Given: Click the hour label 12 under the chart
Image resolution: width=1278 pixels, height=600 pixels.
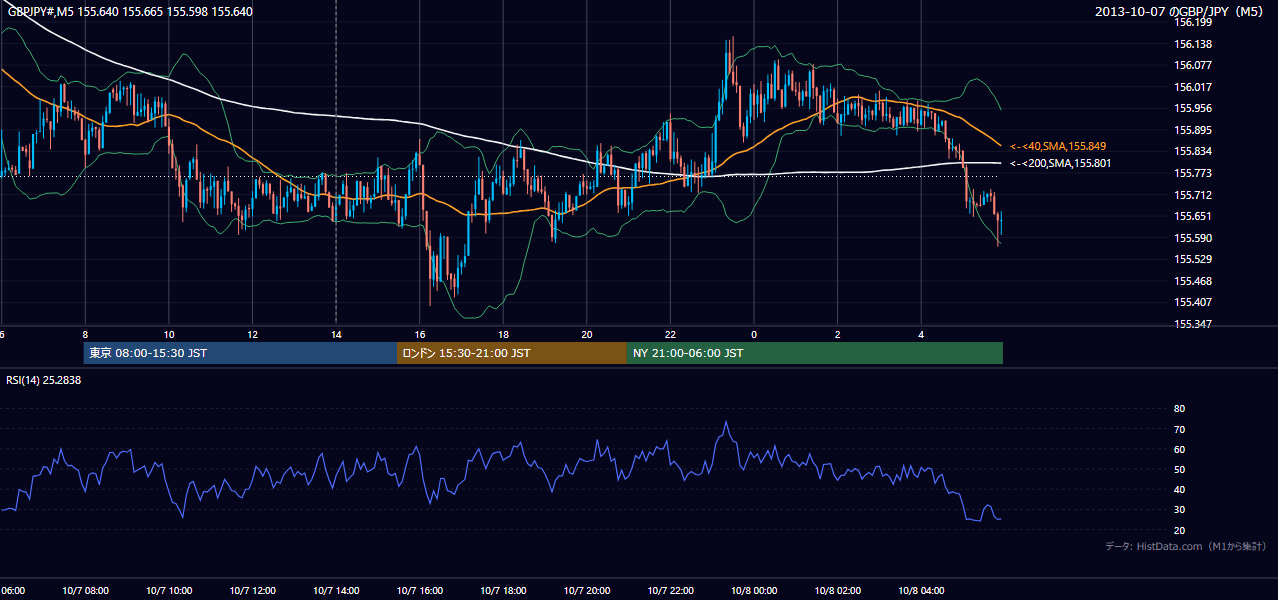Looking at the screenshot, I should 253,335.
